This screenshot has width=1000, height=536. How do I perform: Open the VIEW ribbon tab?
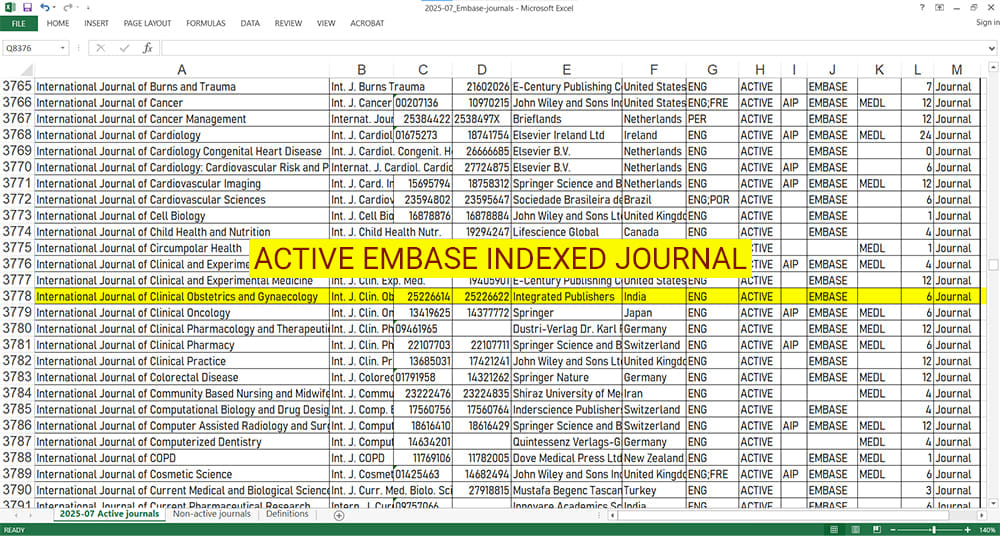tap(326, 24)
